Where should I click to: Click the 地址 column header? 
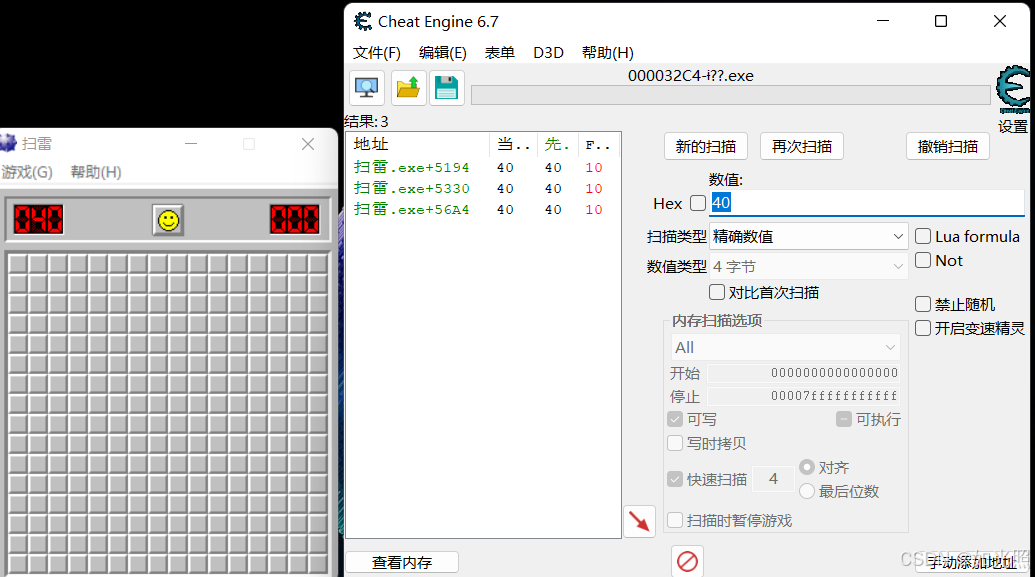(418, 144)
